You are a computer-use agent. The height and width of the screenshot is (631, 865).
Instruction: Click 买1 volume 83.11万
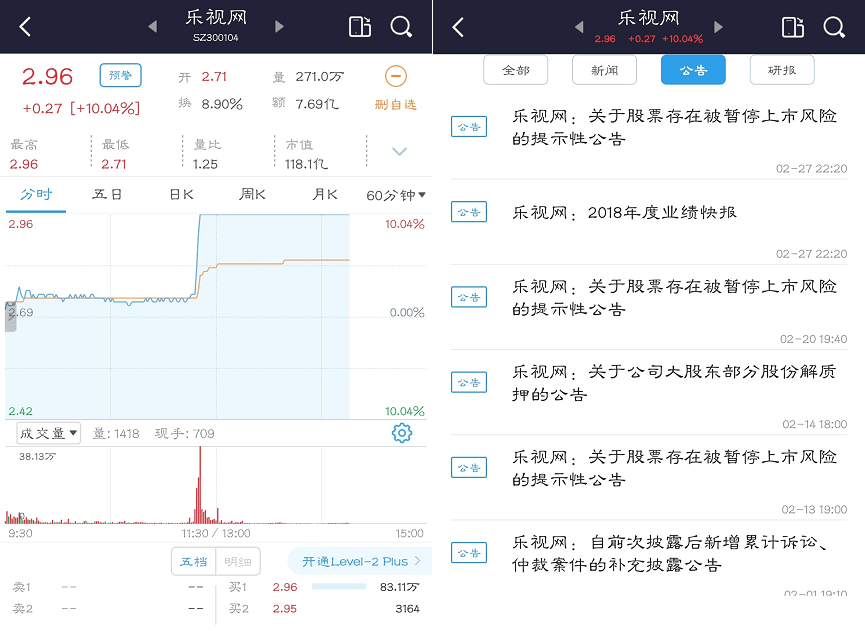click(x=399, y=587)
